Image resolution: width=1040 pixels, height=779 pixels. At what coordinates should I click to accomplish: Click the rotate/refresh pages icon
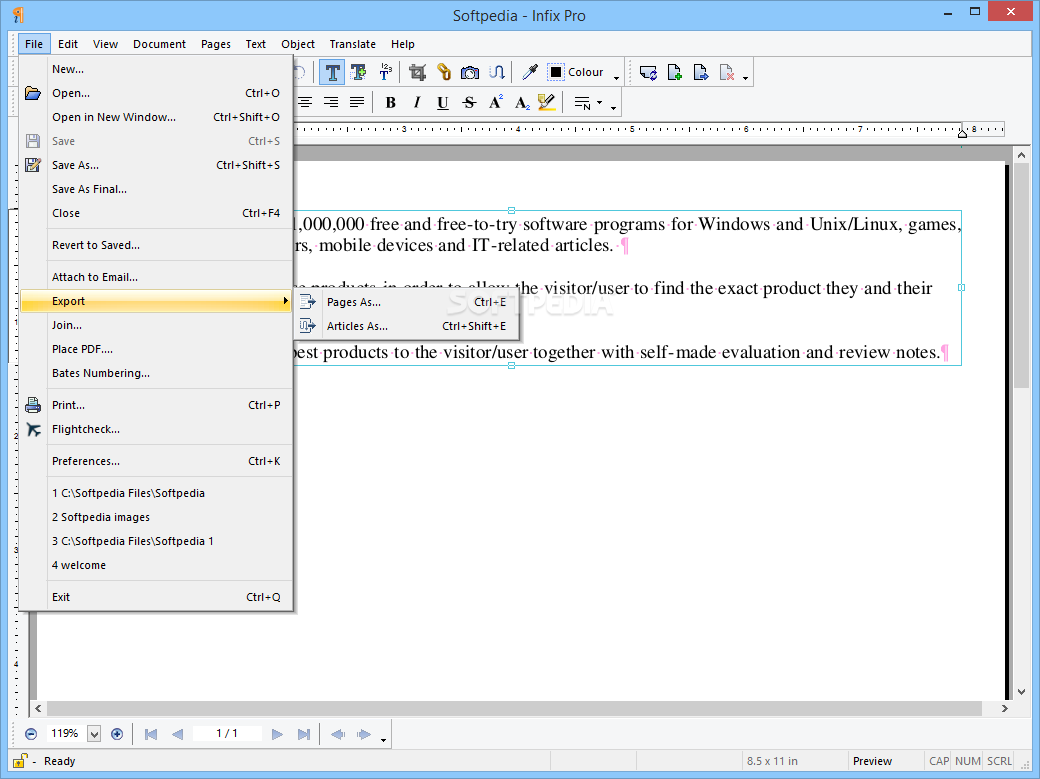(648, 72)
